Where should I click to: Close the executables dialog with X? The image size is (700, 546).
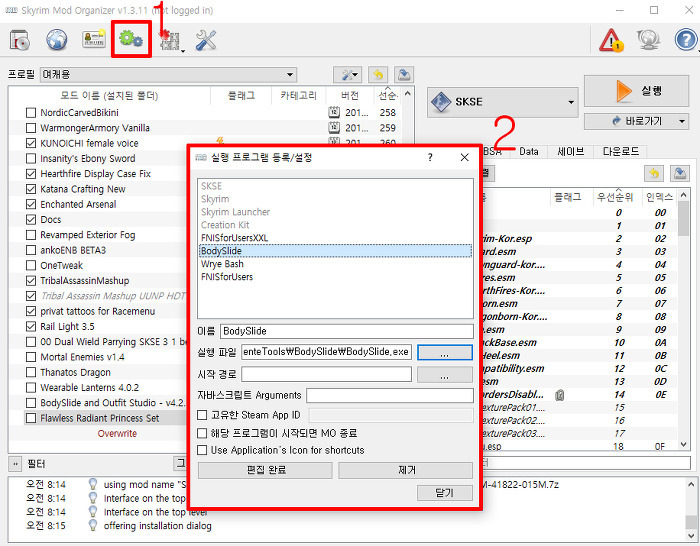coord(464,157)
